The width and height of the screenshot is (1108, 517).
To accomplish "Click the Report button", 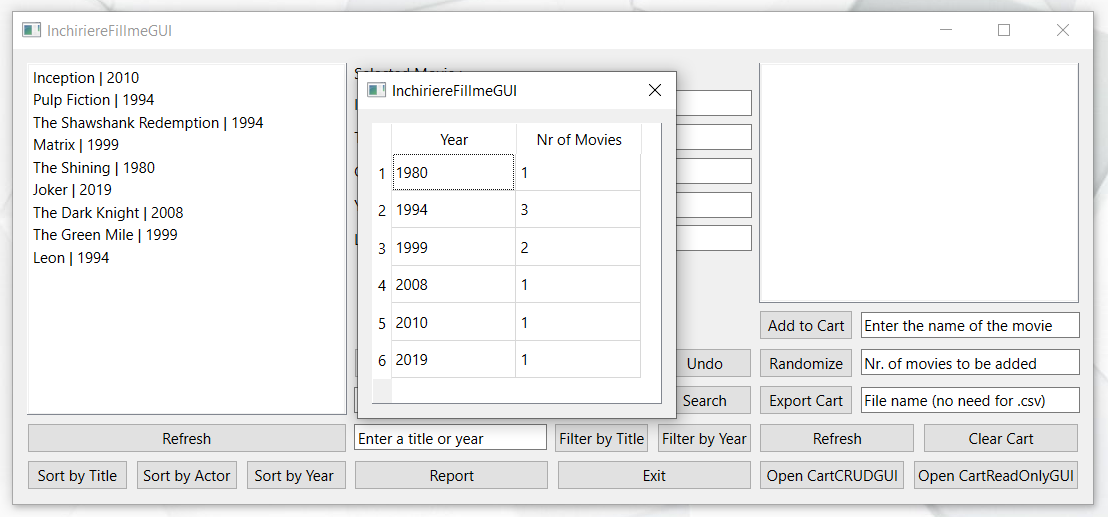I will [452, 475].
